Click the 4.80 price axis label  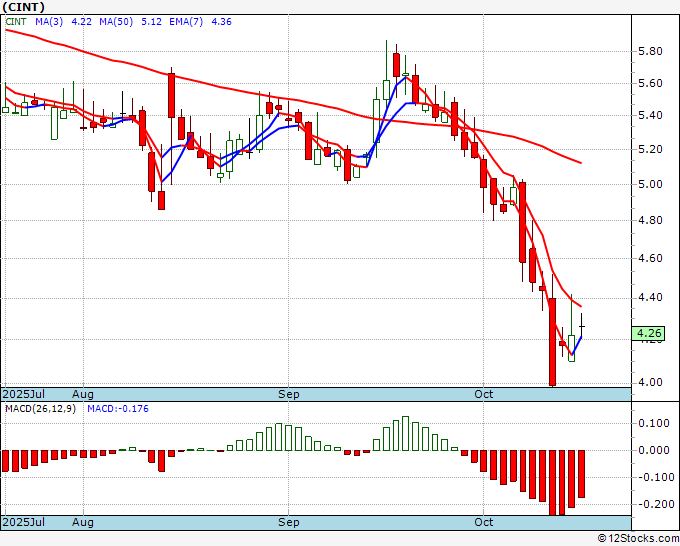651,220
